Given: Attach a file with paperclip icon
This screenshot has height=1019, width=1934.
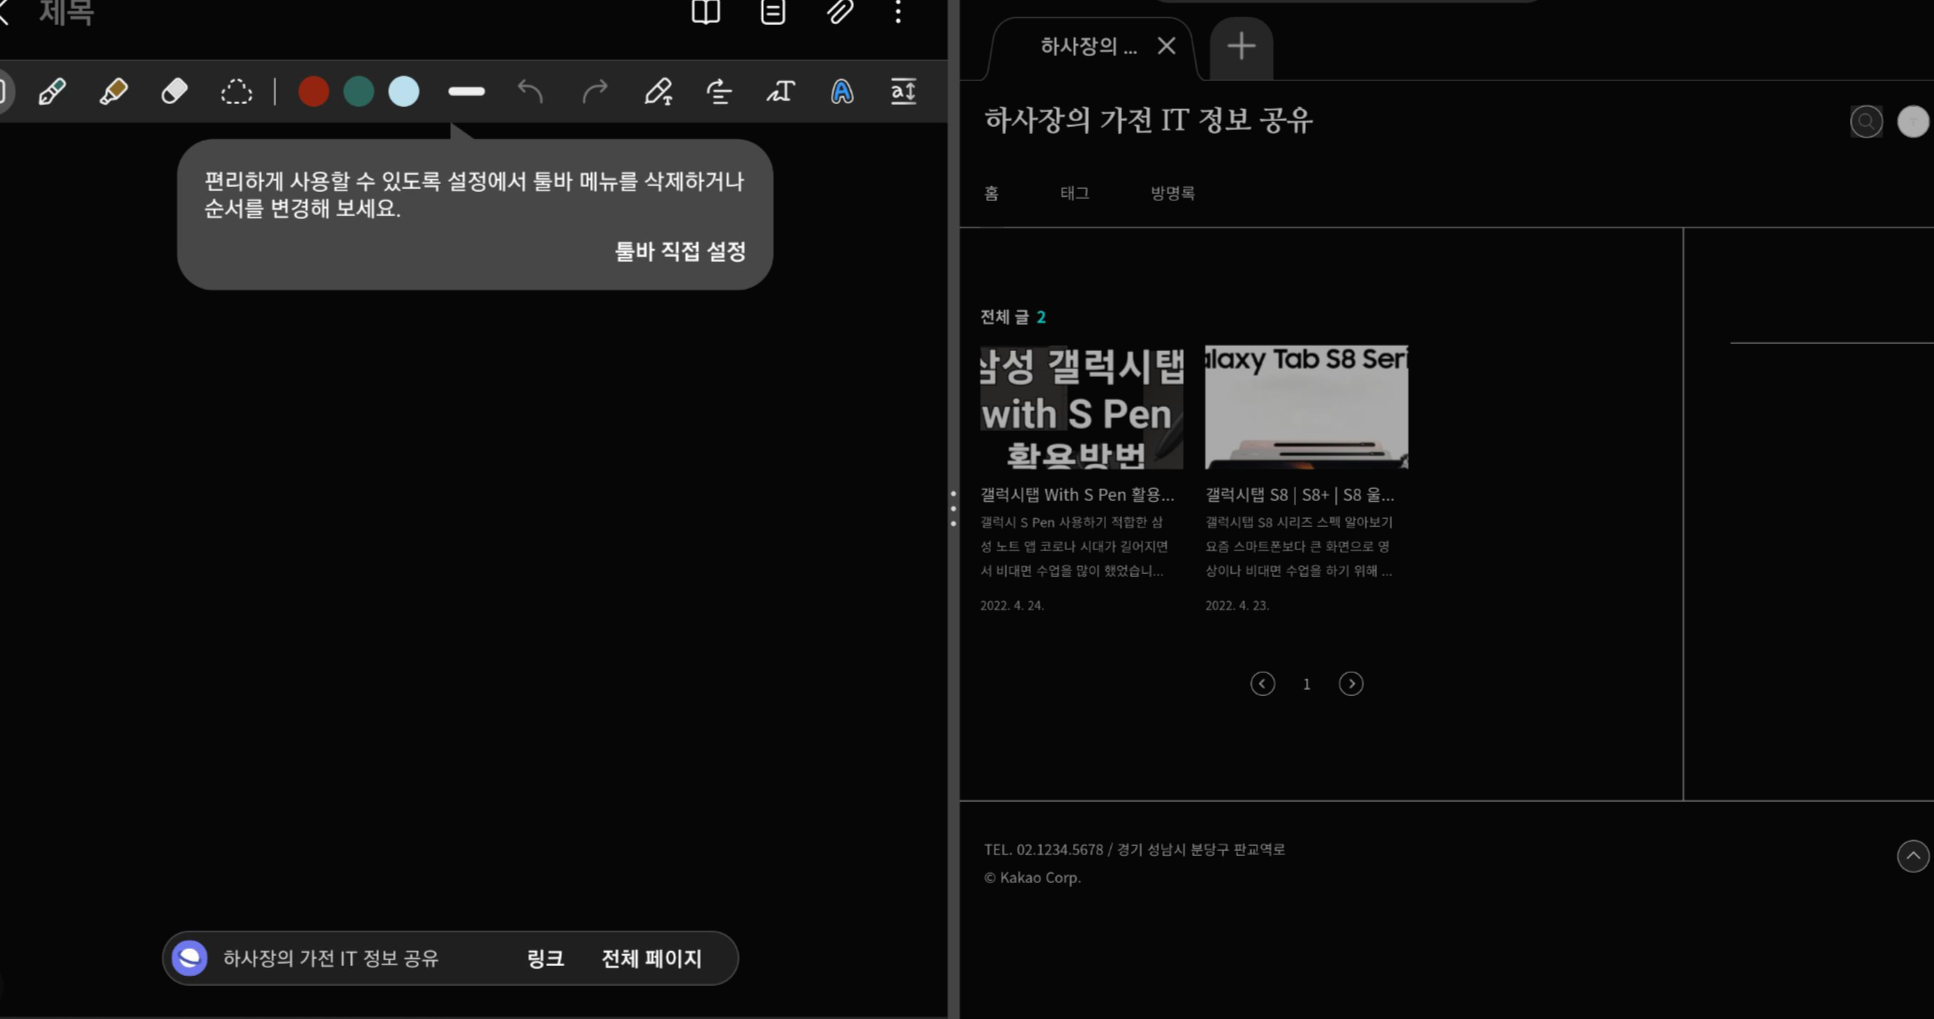Looking at the screenshot, I should pyautogui.click(x=840, y=12).
